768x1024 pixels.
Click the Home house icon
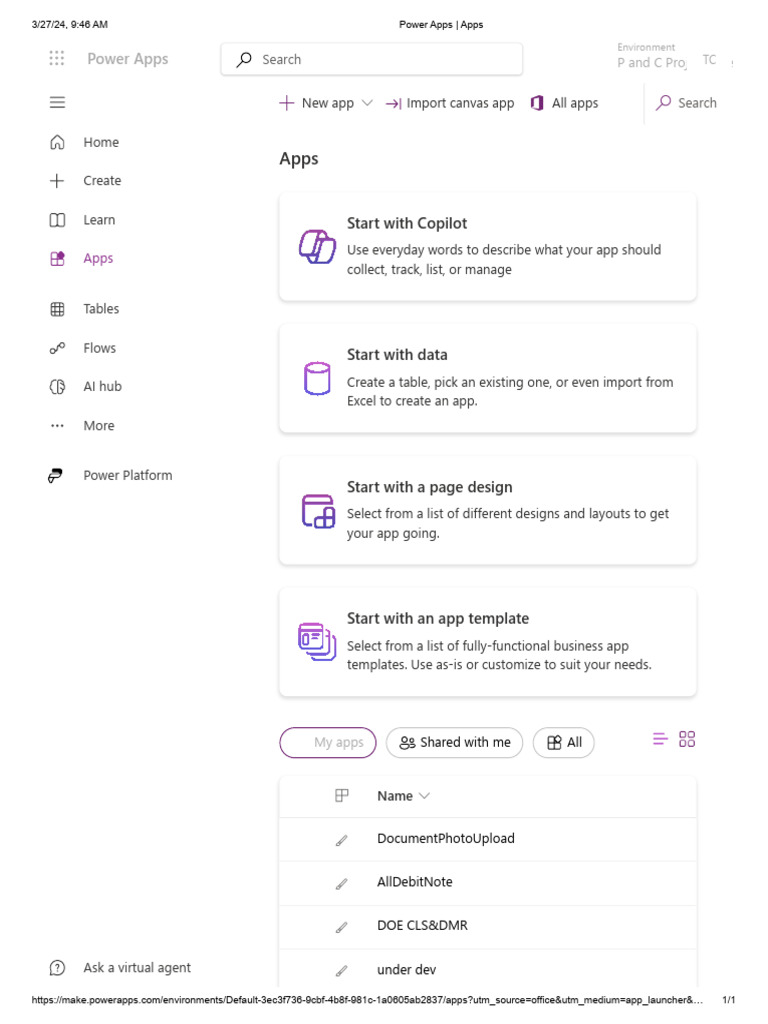tap(57, 142)
